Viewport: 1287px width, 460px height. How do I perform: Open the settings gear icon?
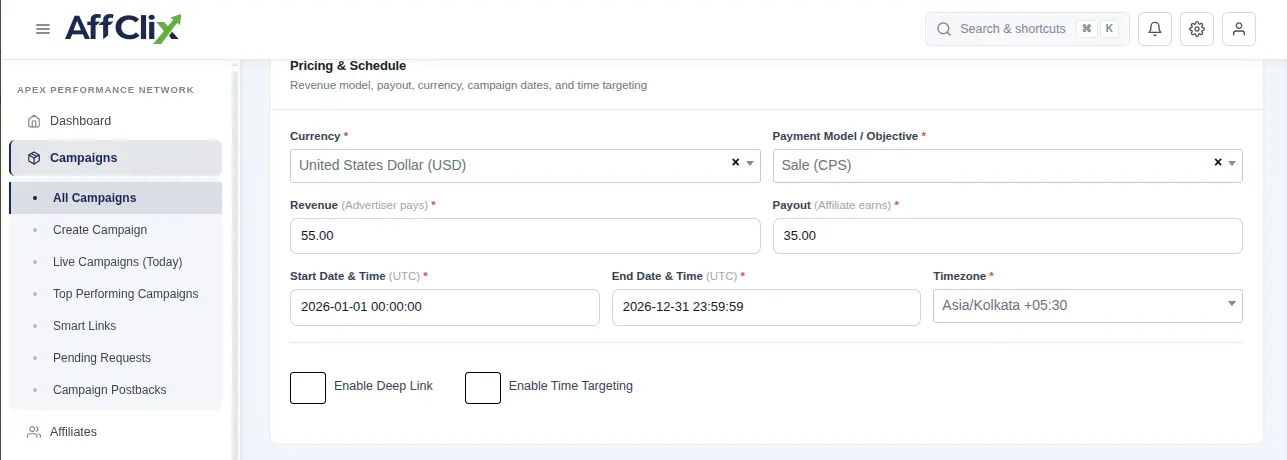click(1197, 29)
